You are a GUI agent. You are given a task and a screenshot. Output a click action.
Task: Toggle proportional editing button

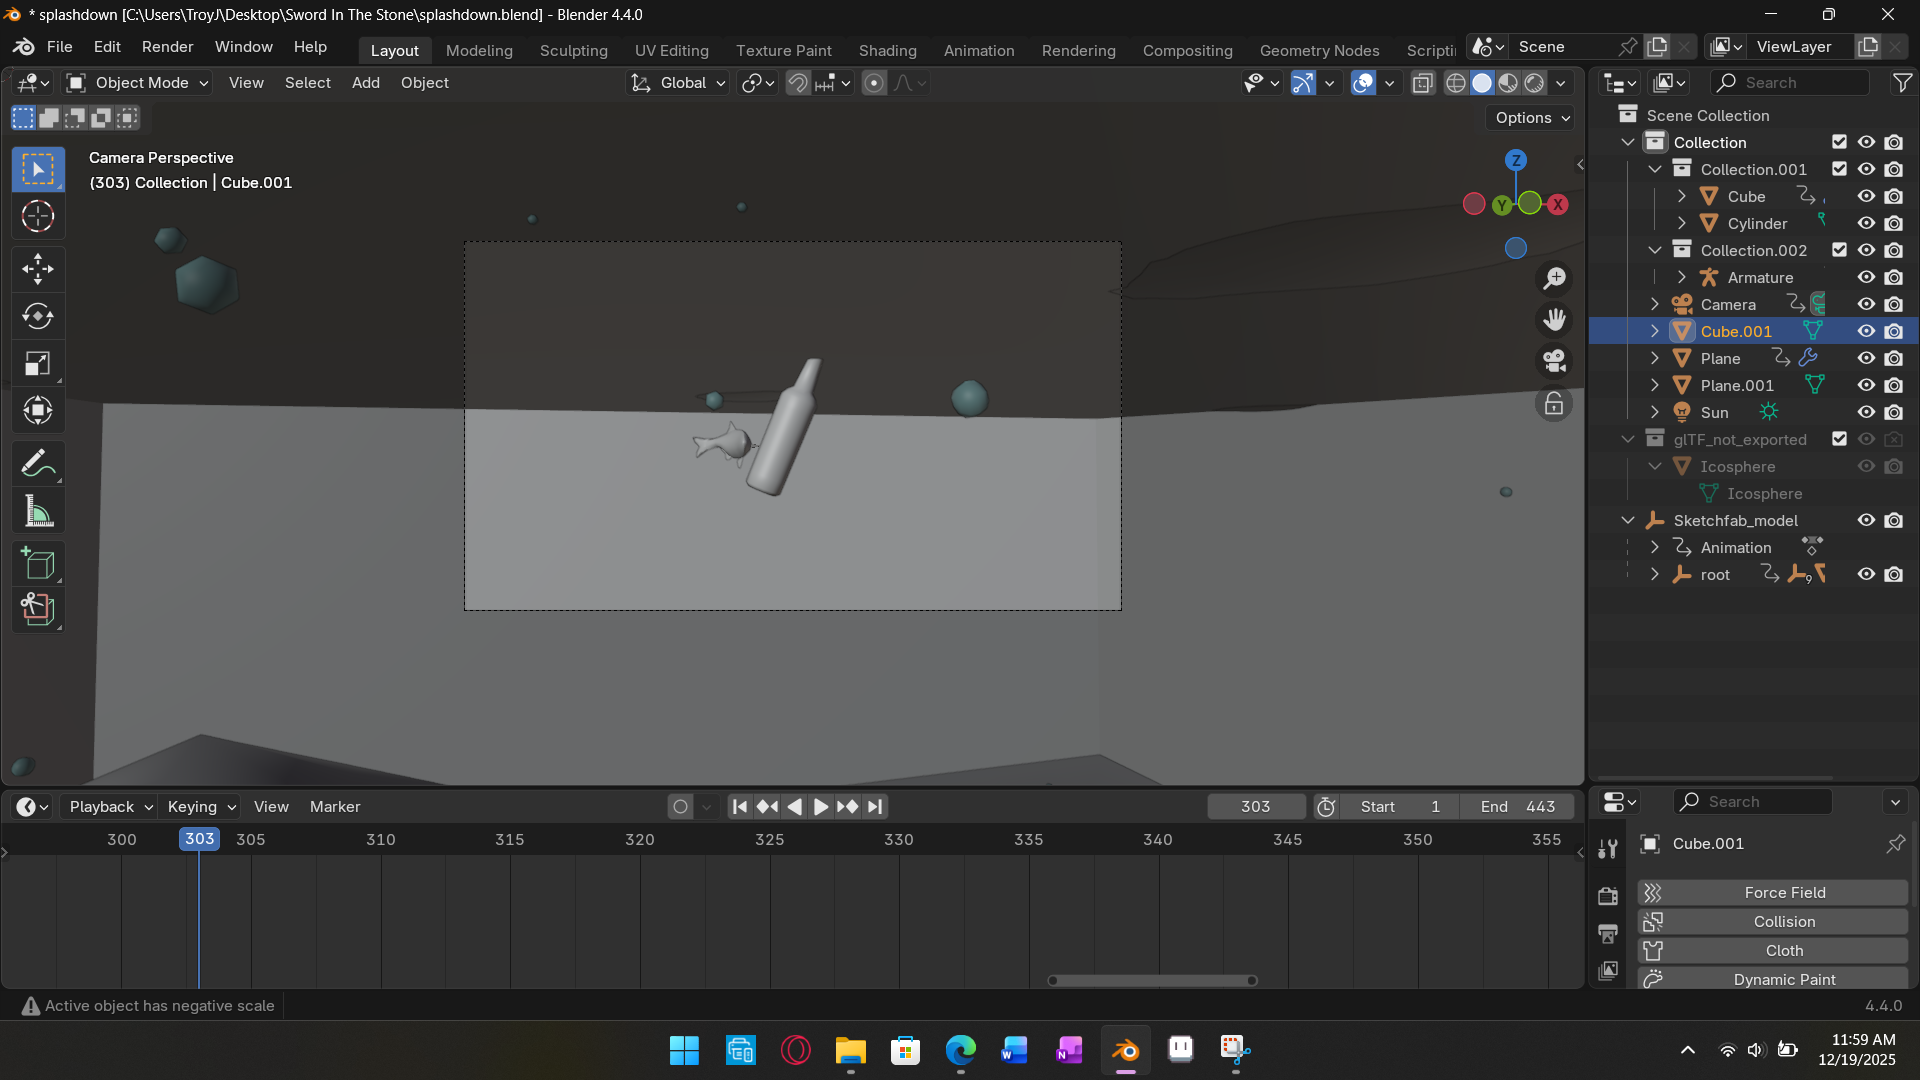(x=874, y=83)
